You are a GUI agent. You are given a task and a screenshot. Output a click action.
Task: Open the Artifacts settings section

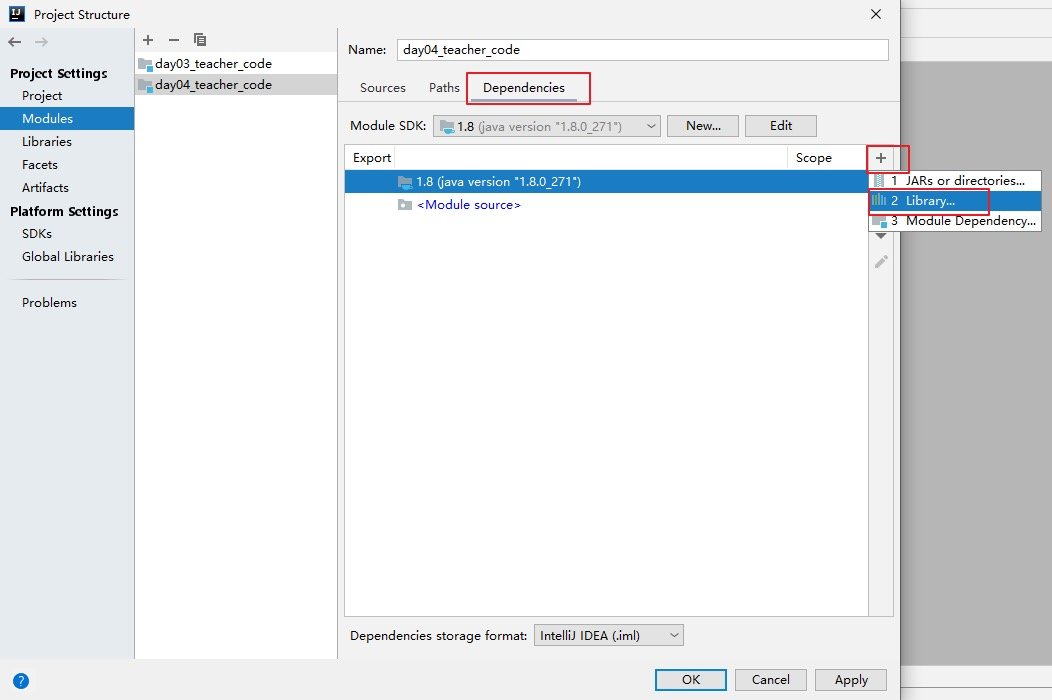pyautogui.click(x=45, y=187)
